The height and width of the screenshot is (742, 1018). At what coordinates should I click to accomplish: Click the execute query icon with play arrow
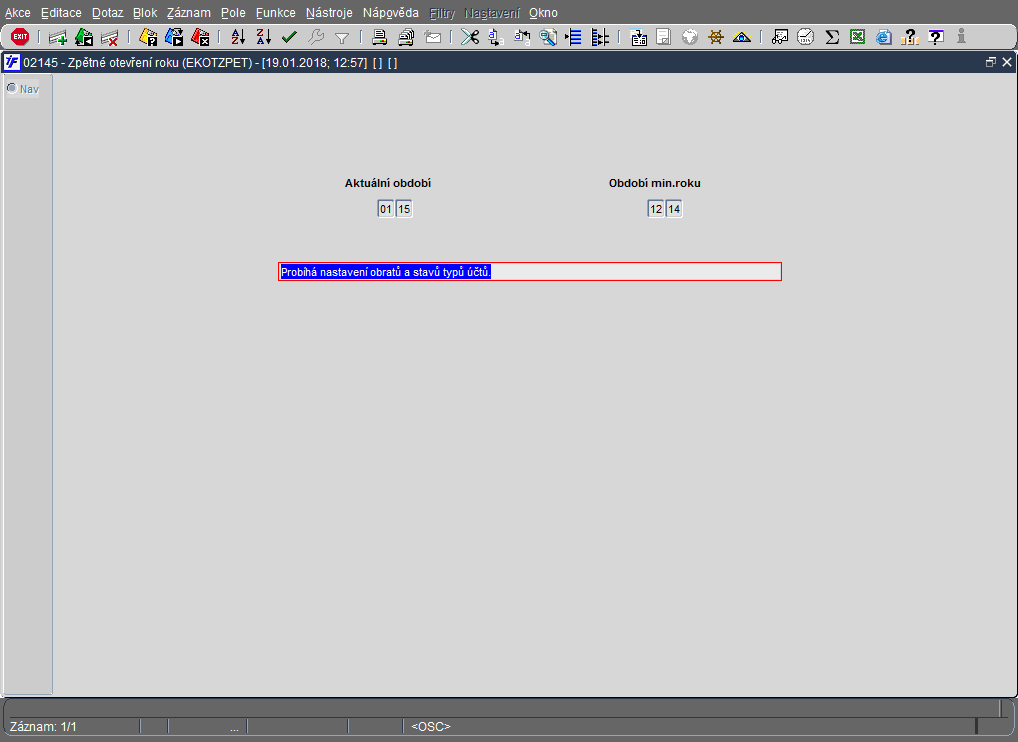pos(174,37)
